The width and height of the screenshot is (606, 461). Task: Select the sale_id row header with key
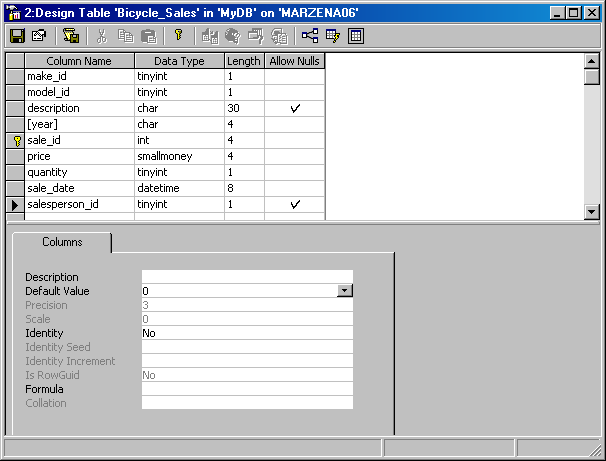tap(15, 140)
